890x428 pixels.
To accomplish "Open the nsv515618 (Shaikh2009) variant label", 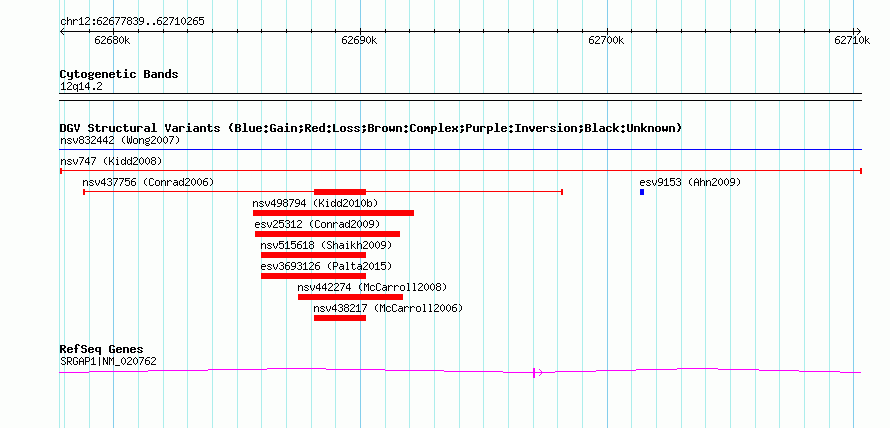I will pos(326,245).
